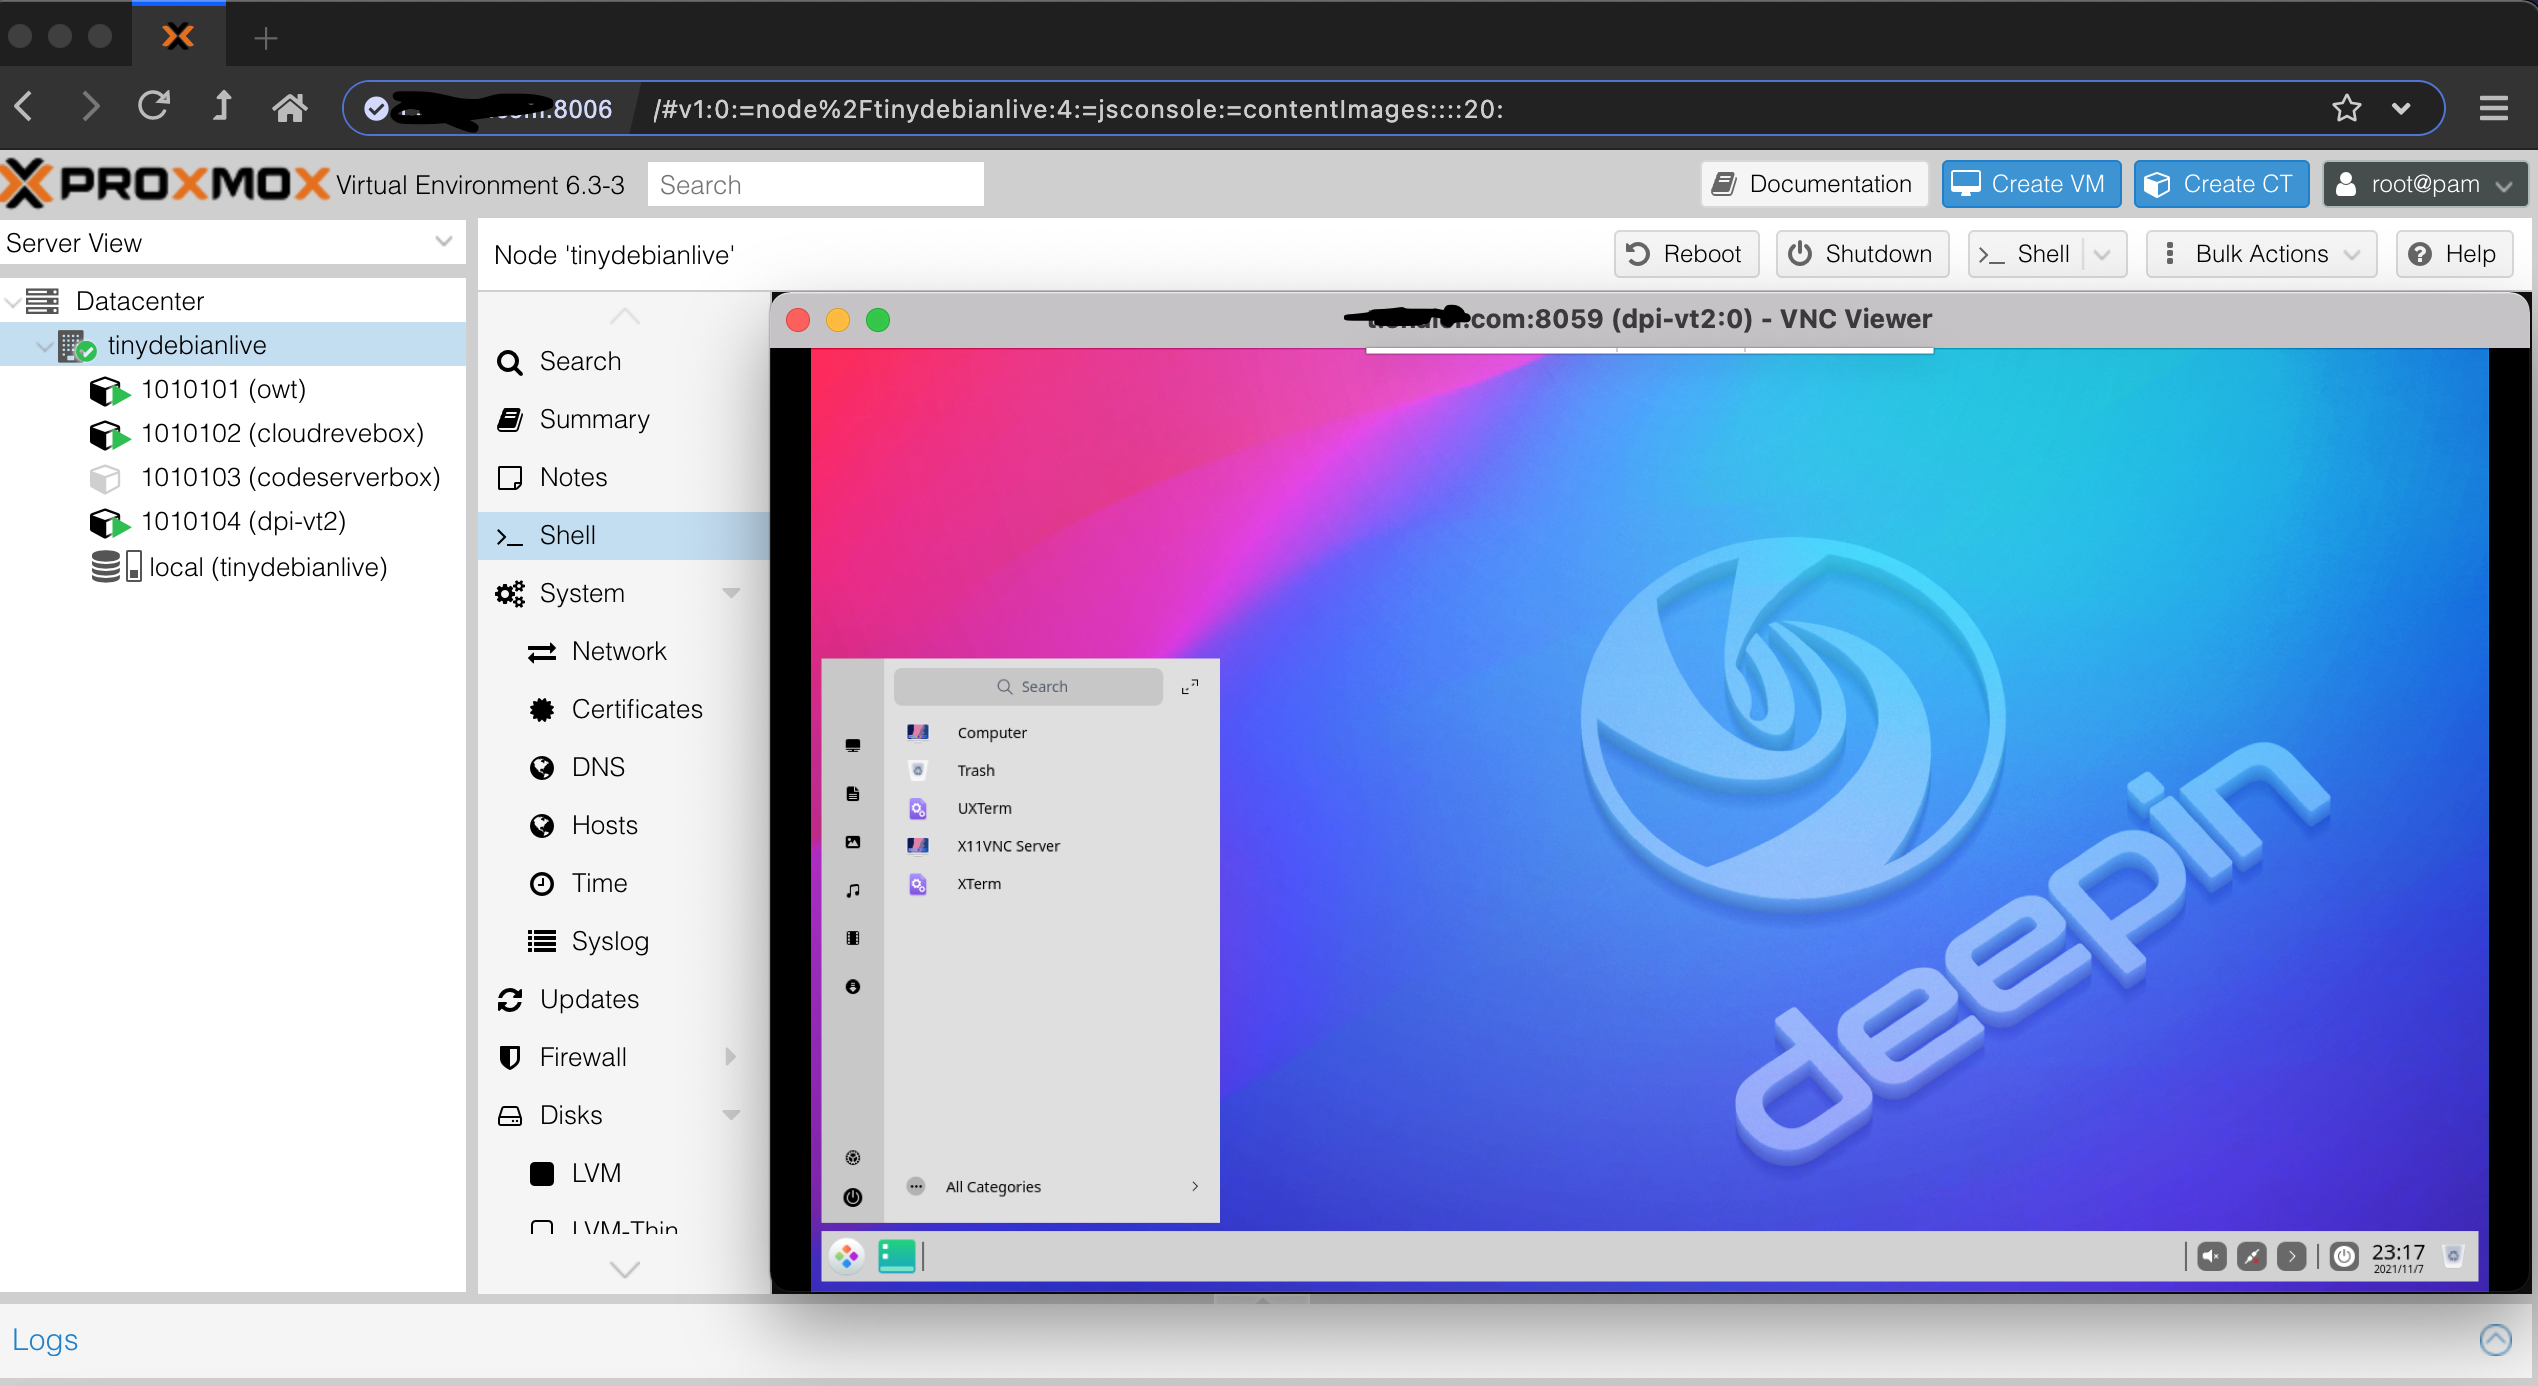Image resolution: width=2538 pixels, height=1386 pixels.
Task: Click the Proxmox Search input field
Action: [x=815, y=185]
